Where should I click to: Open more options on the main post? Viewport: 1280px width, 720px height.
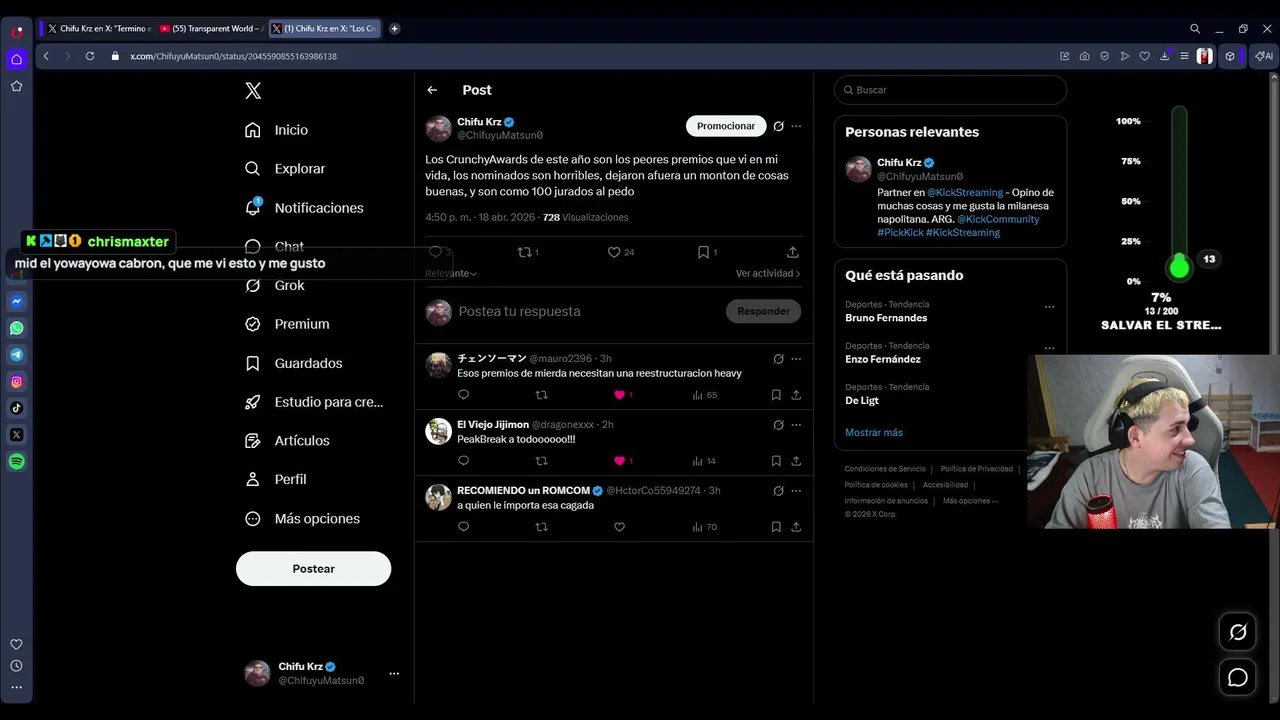[x=796, y=126]
